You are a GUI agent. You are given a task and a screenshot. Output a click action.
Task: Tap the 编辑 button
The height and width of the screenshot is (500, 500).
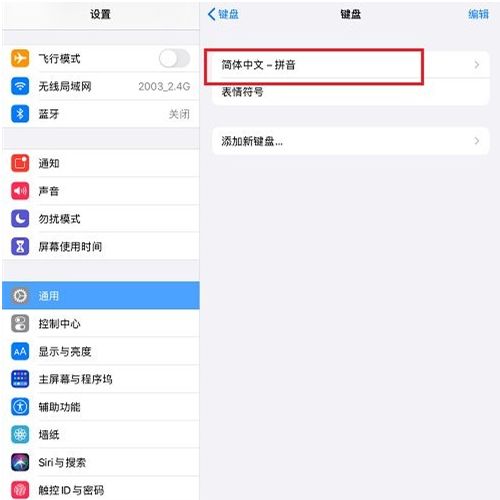(478, 14)
